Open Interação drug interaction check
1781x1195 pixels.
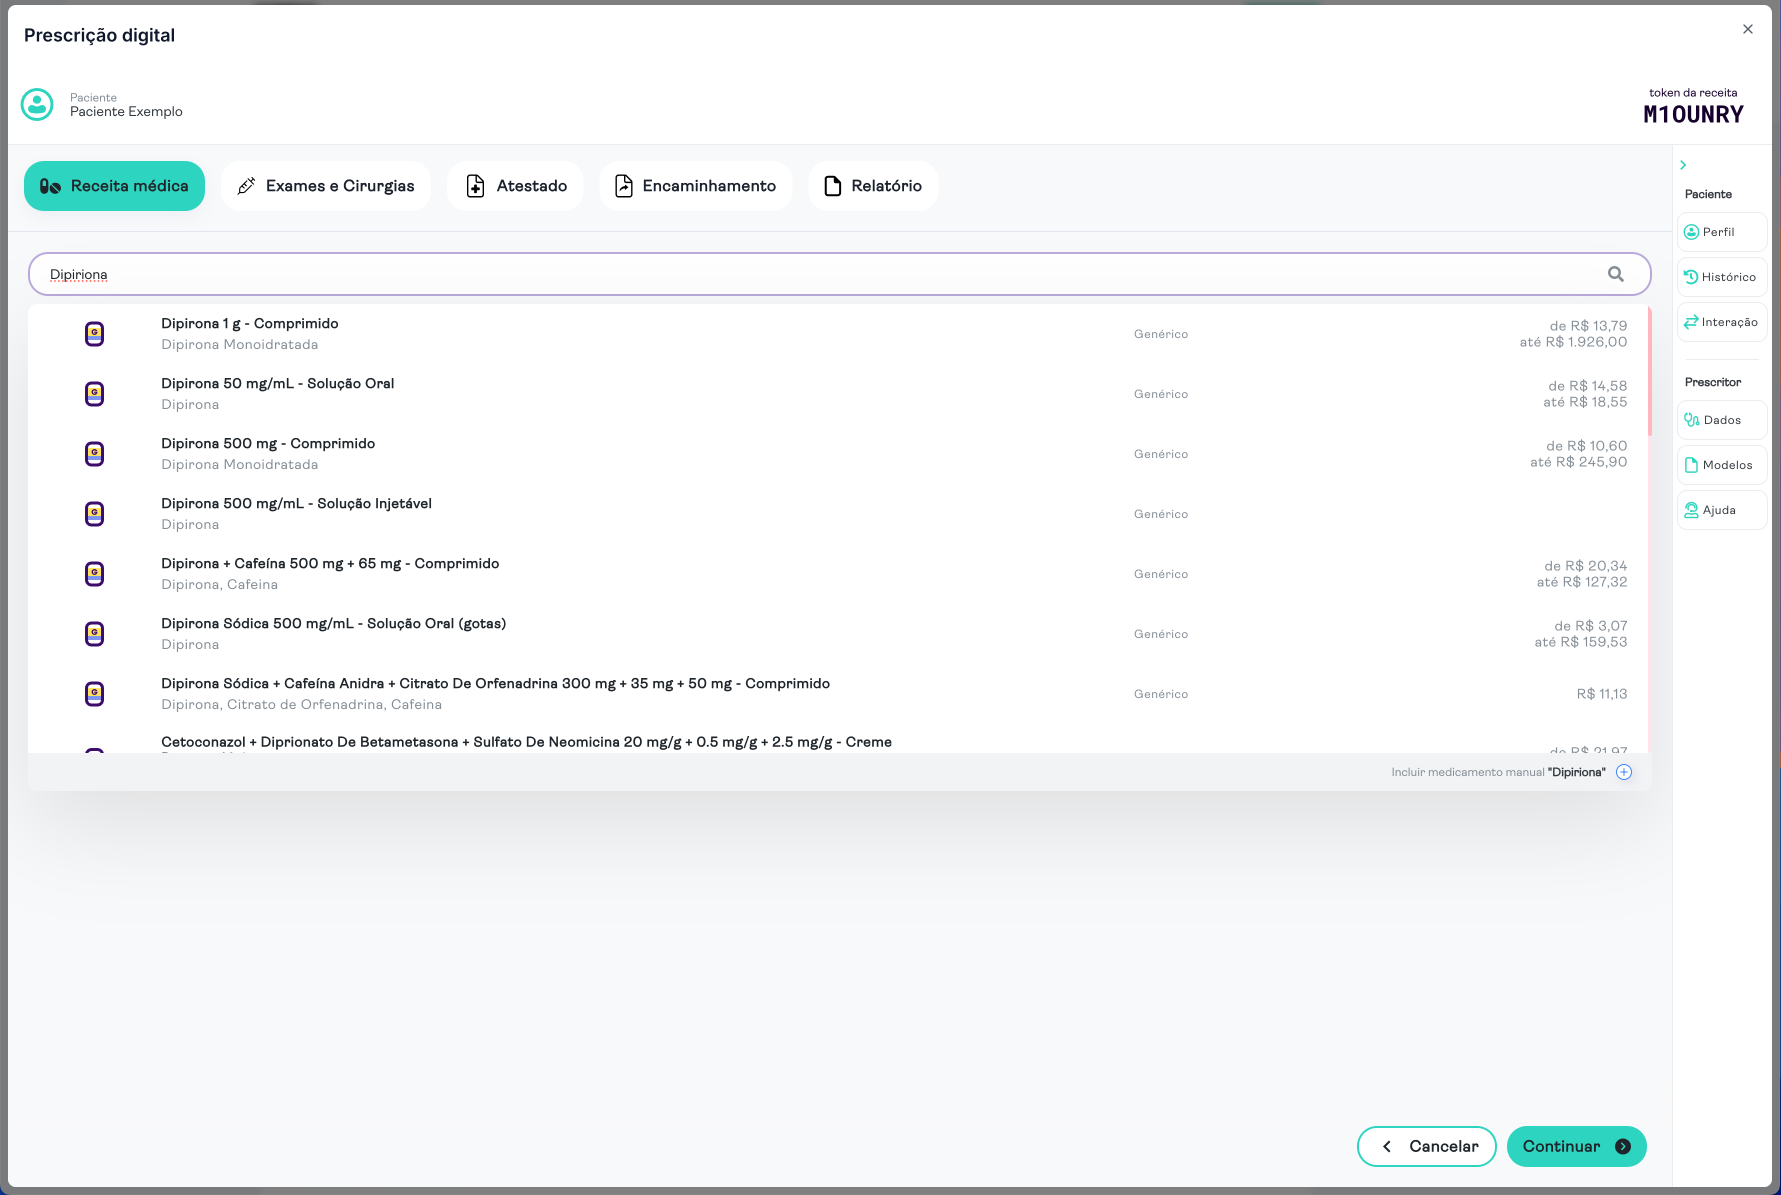[x=1721, y=322]
